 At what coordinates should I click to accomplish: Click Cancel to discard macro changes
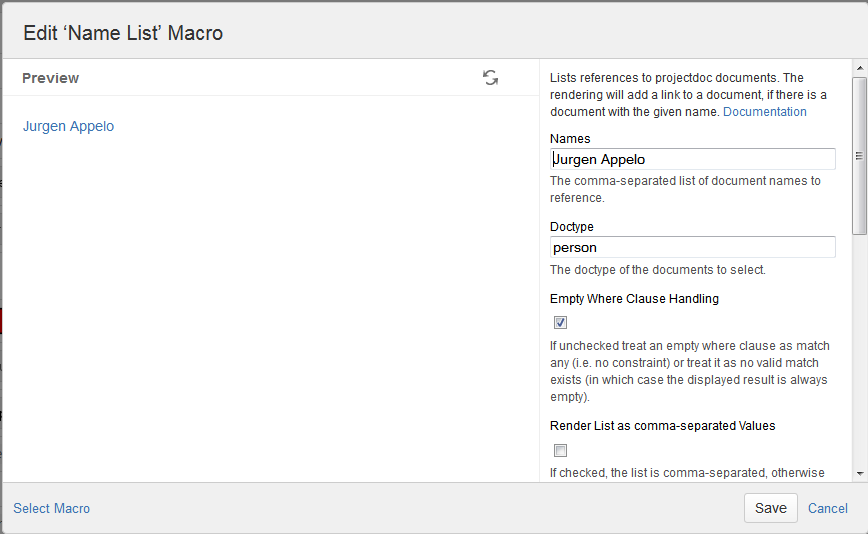(x=827, y=508)
